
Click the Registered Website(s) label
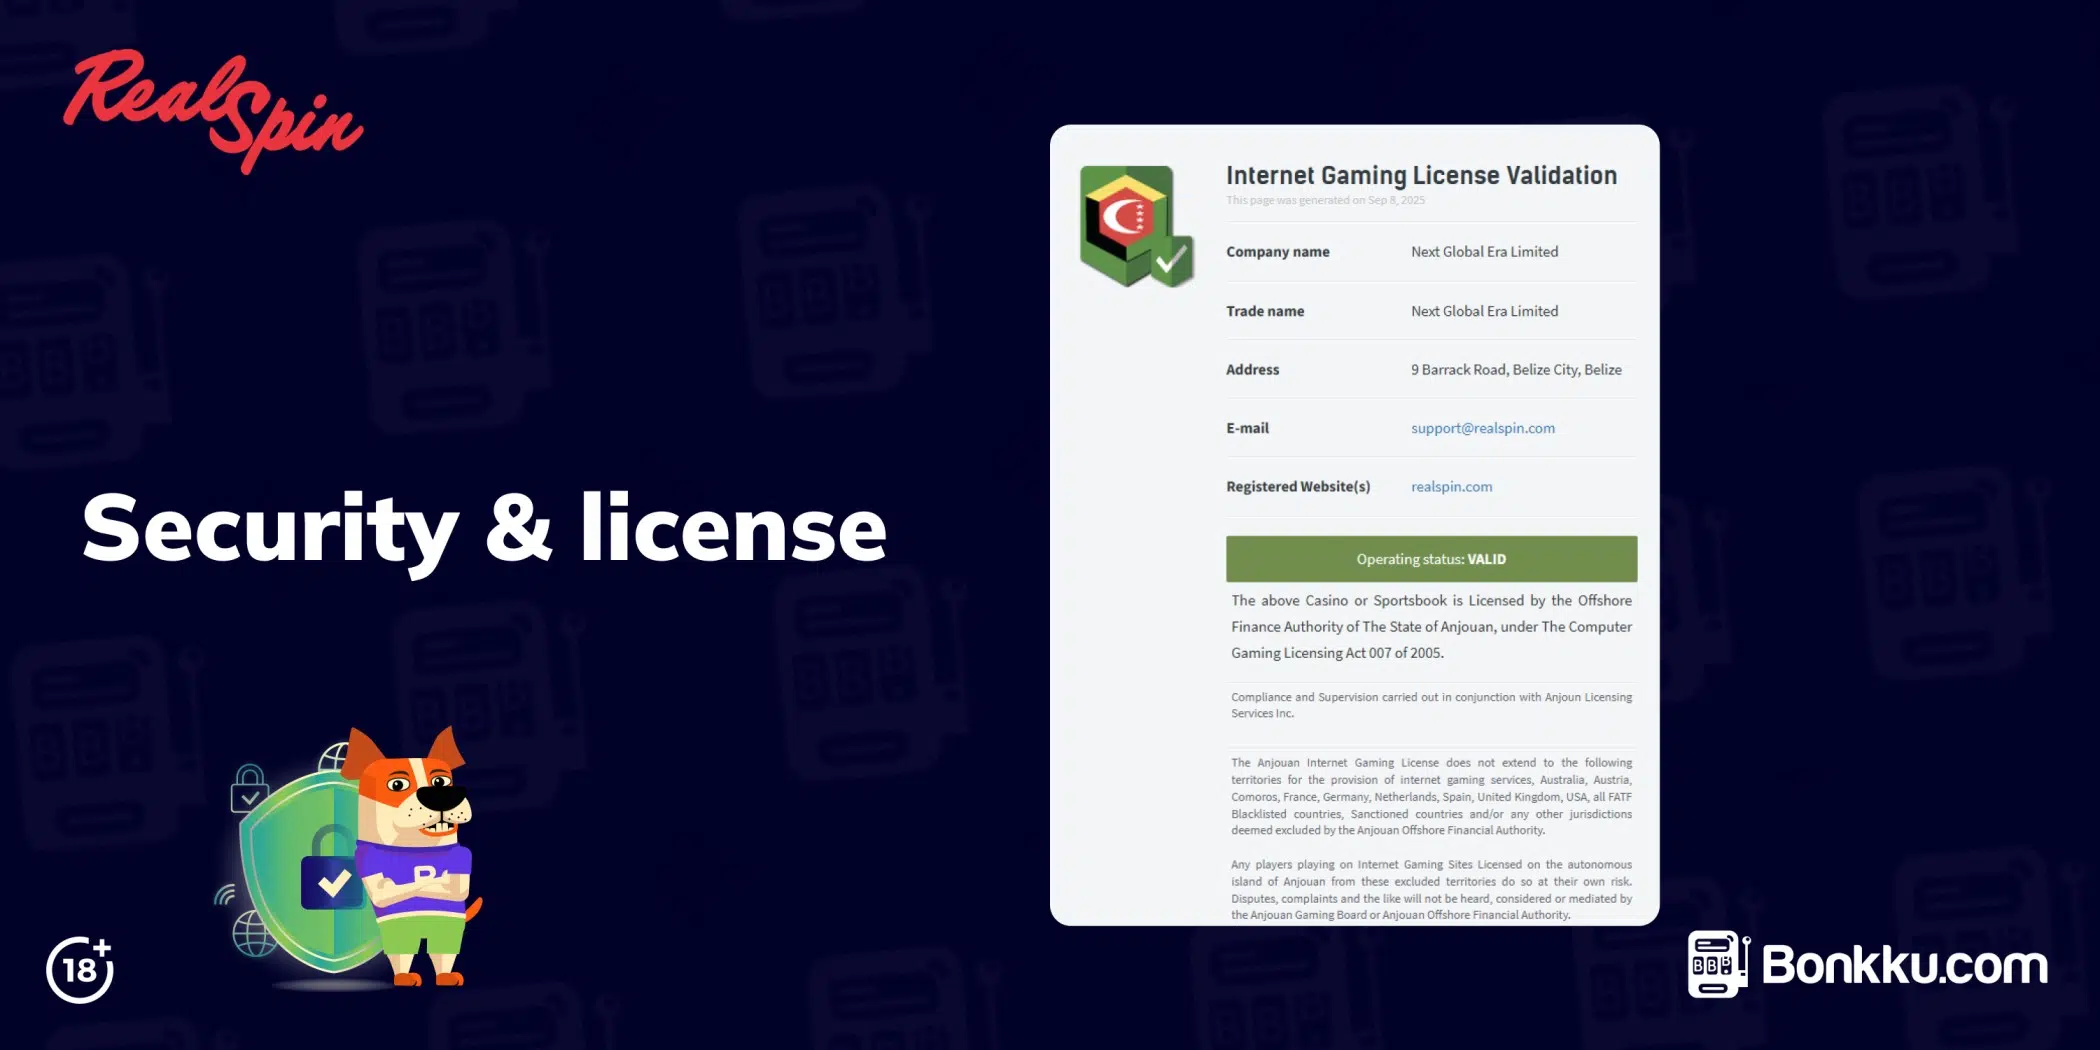(x=1298, y=487)
